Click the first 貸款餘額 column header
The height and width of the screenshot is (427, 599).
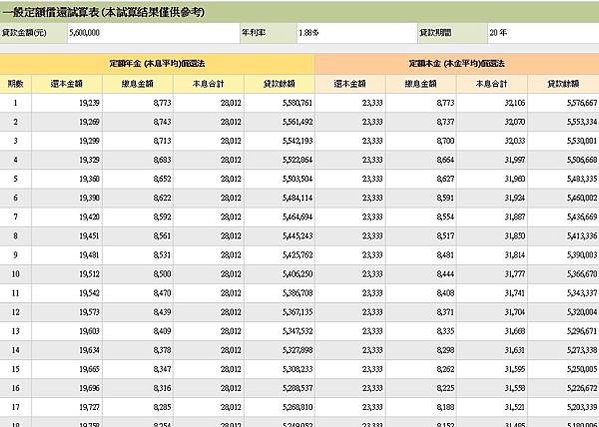coord(279,84)
